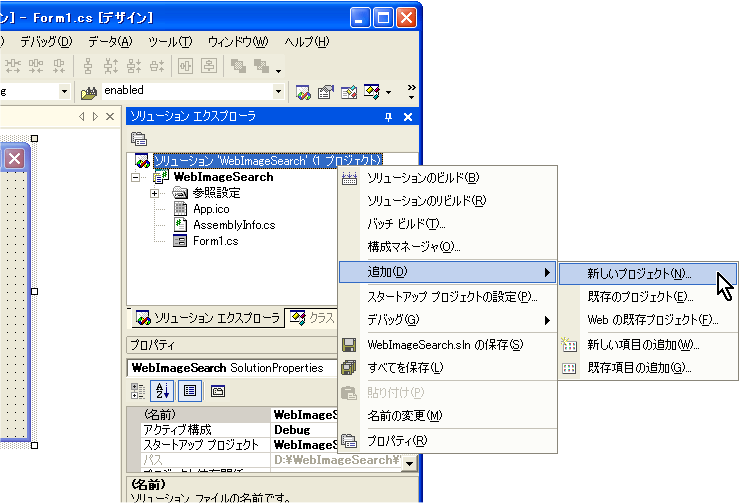Image resolution: width=739 pixels, height=503 pixels.
Task: Select the 参照設定 folder item
Action: [216, 193]
